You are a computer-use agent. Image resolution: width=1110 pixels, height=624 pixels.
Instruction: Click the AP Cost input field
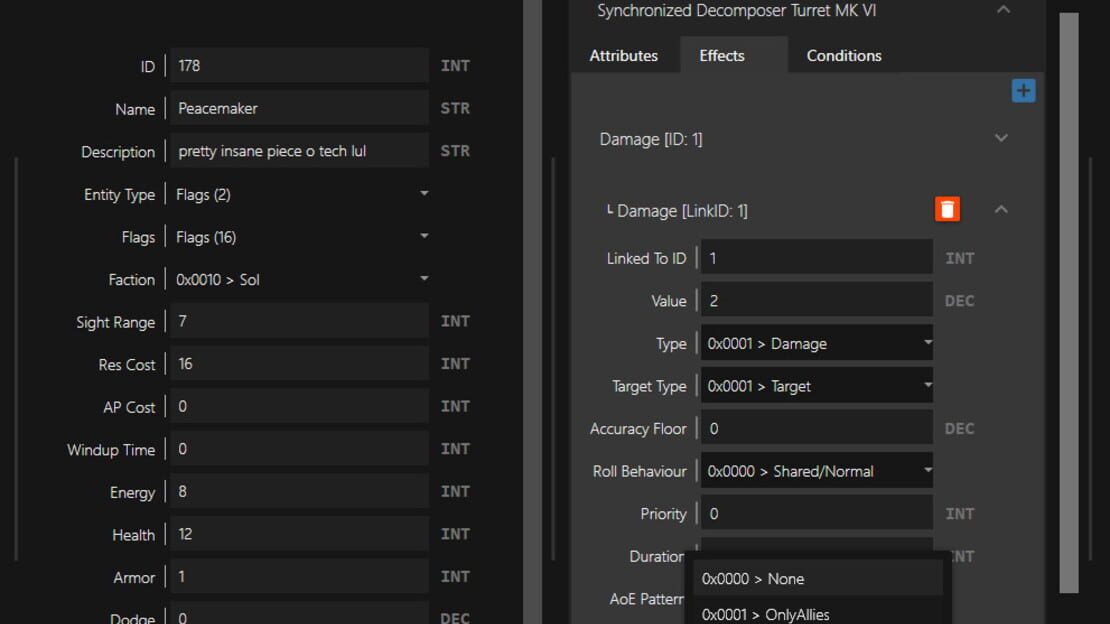[x=299, y=407]
